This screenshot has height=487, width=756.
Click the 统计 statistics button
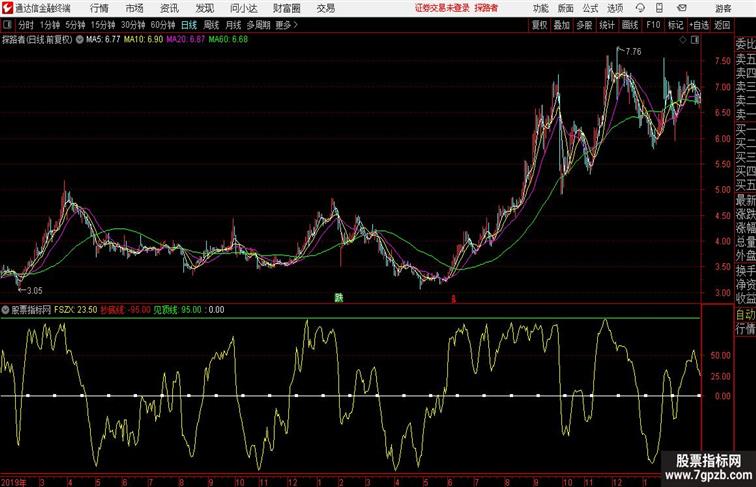coord(607,25)
